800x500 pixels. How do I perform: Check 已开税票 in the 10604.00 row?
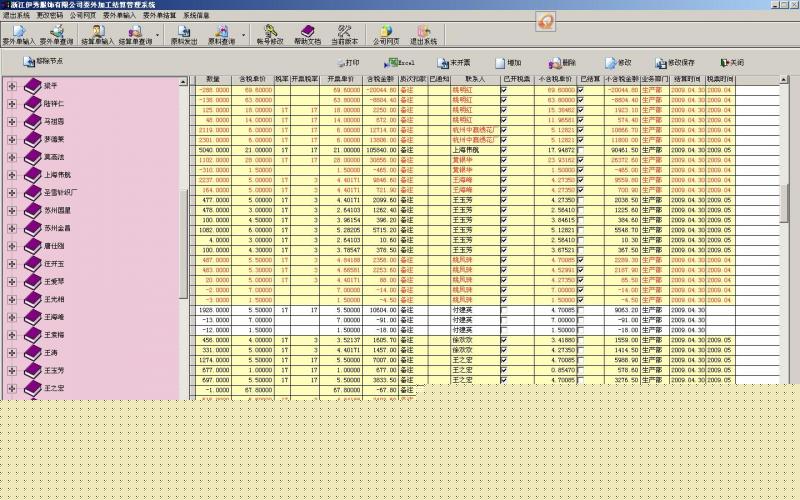coord(504,310)
